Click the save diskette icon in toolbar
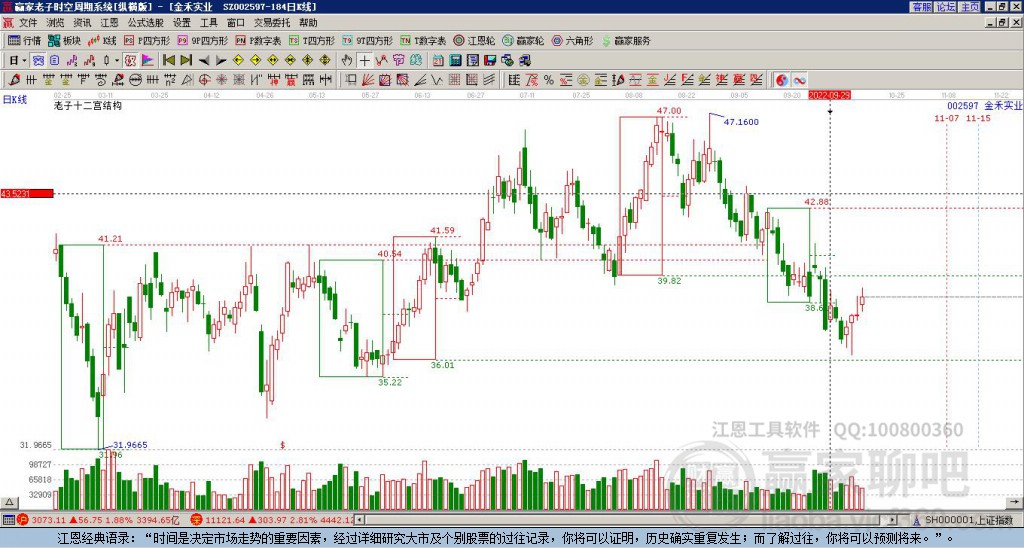The width and height of the screenshot is (1024, 548). (490, 61)
